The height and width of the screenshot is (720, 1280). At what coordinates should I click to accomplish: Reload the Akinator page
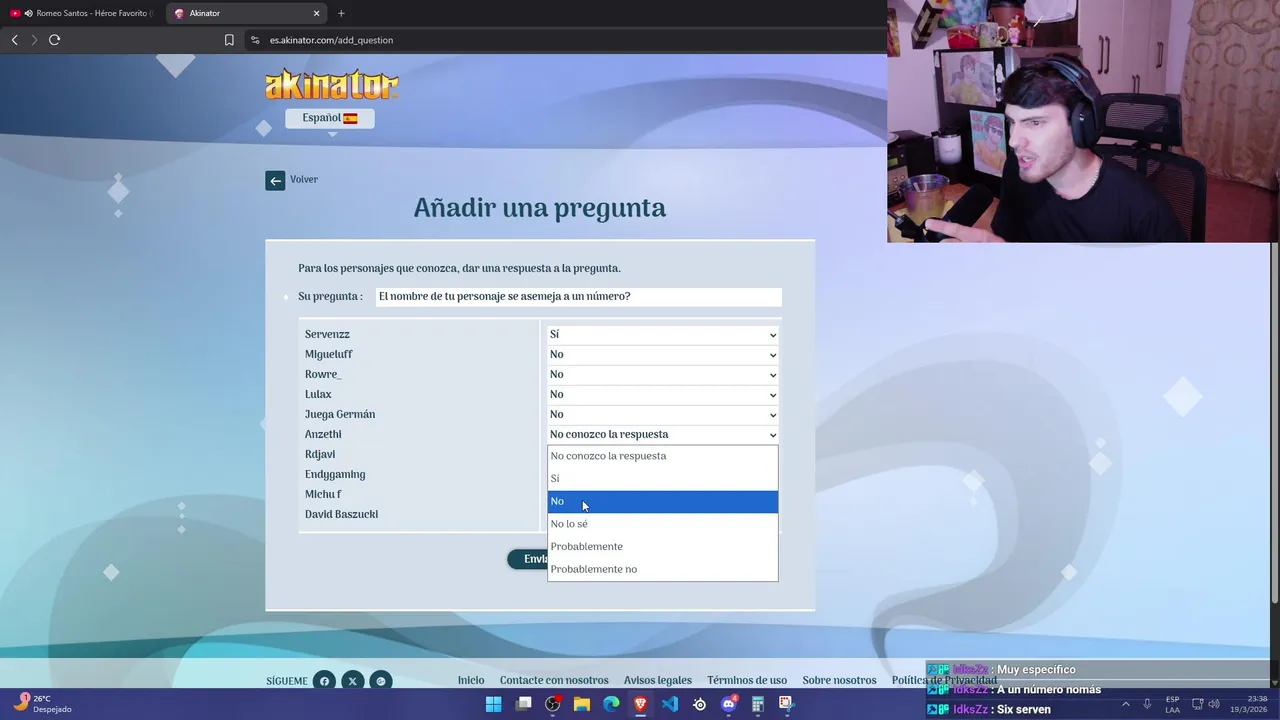pos(54,40)
